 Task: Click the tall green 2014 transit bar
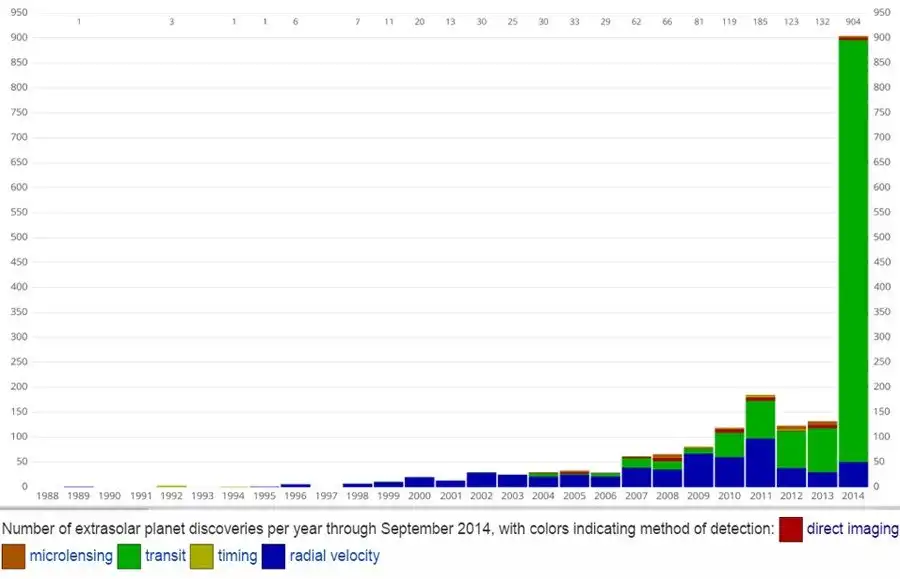853,250
